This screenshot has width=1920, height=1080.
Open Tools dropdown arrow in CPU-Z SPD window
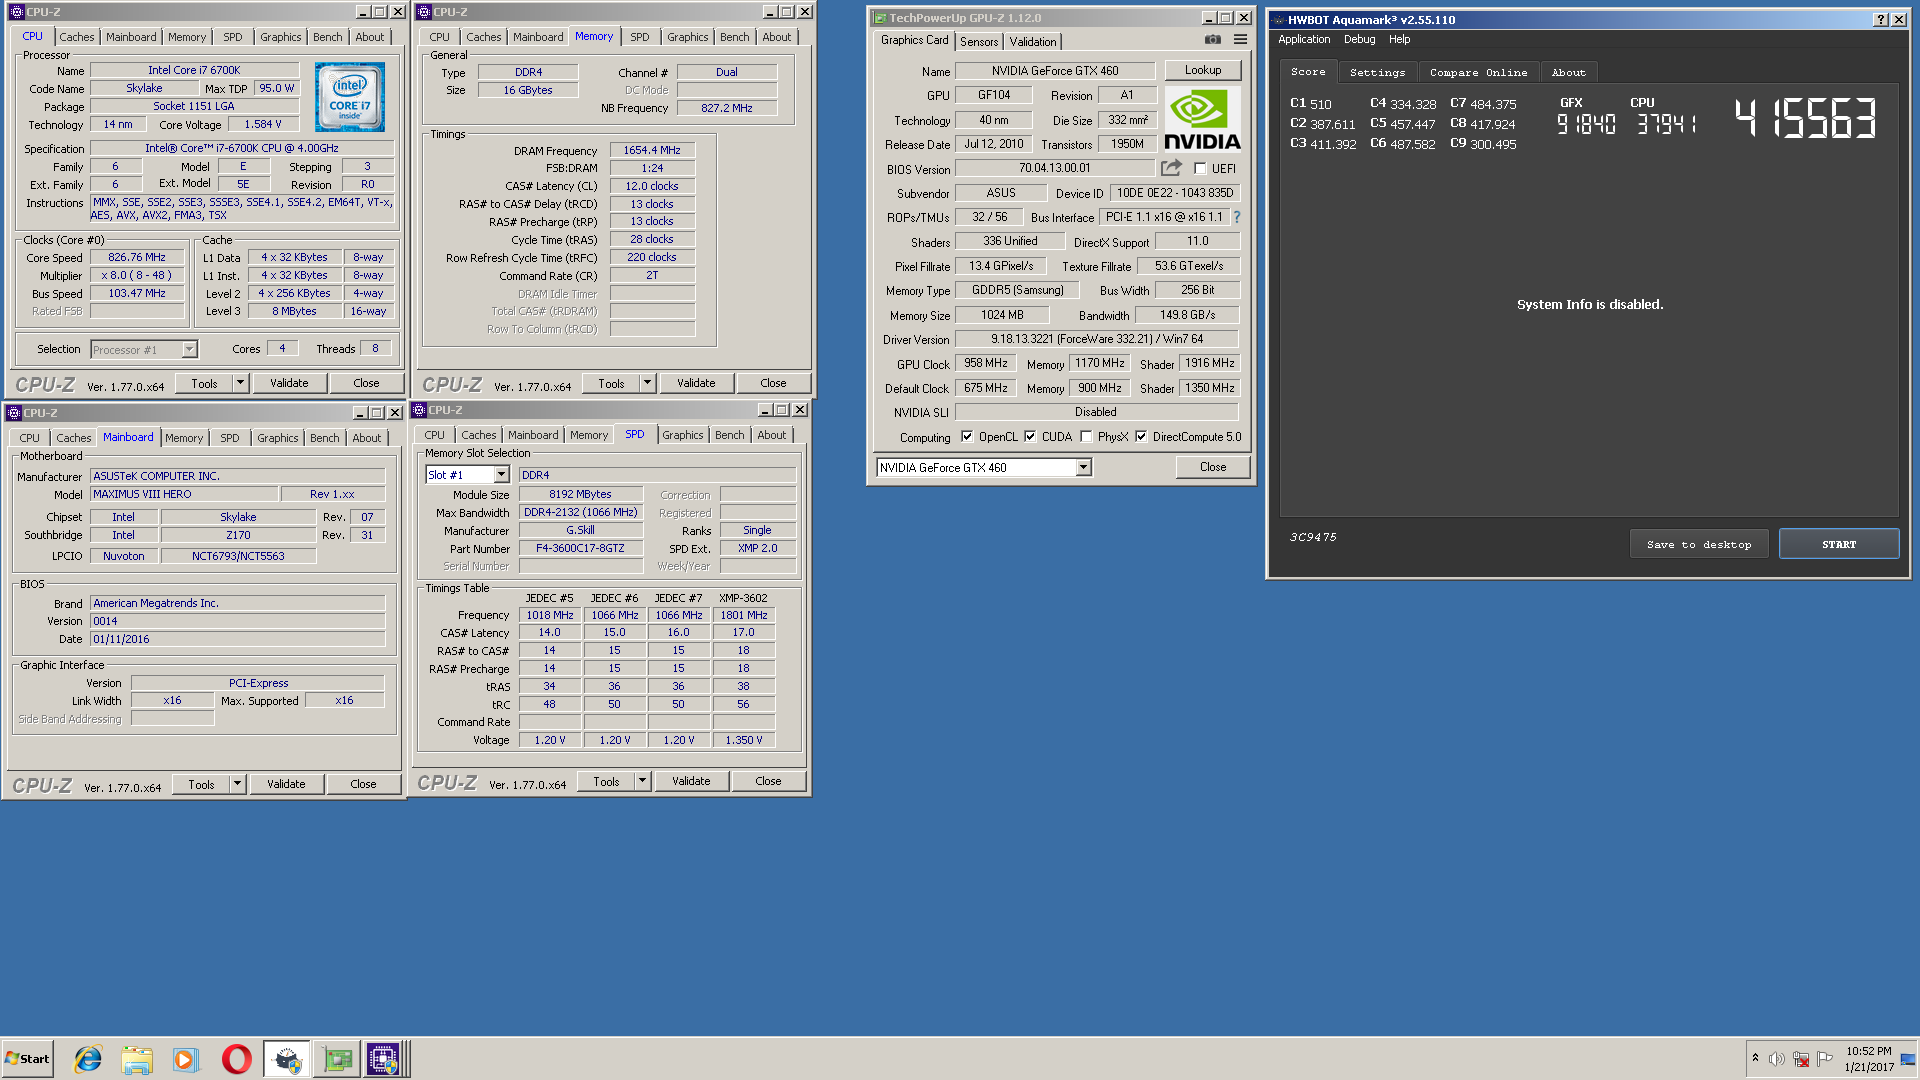tap(642, 781)
